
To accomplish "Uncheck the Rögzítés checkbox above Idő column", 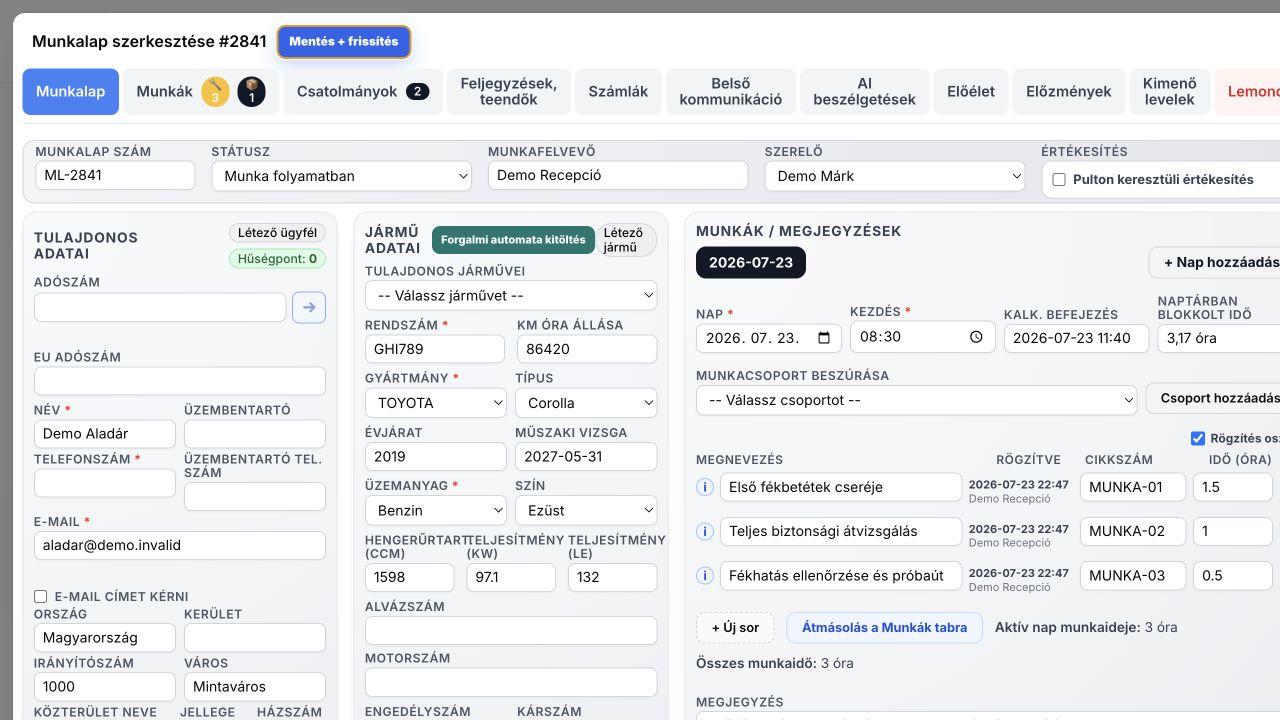I will pyautogui.click(x=1198, y=438).
